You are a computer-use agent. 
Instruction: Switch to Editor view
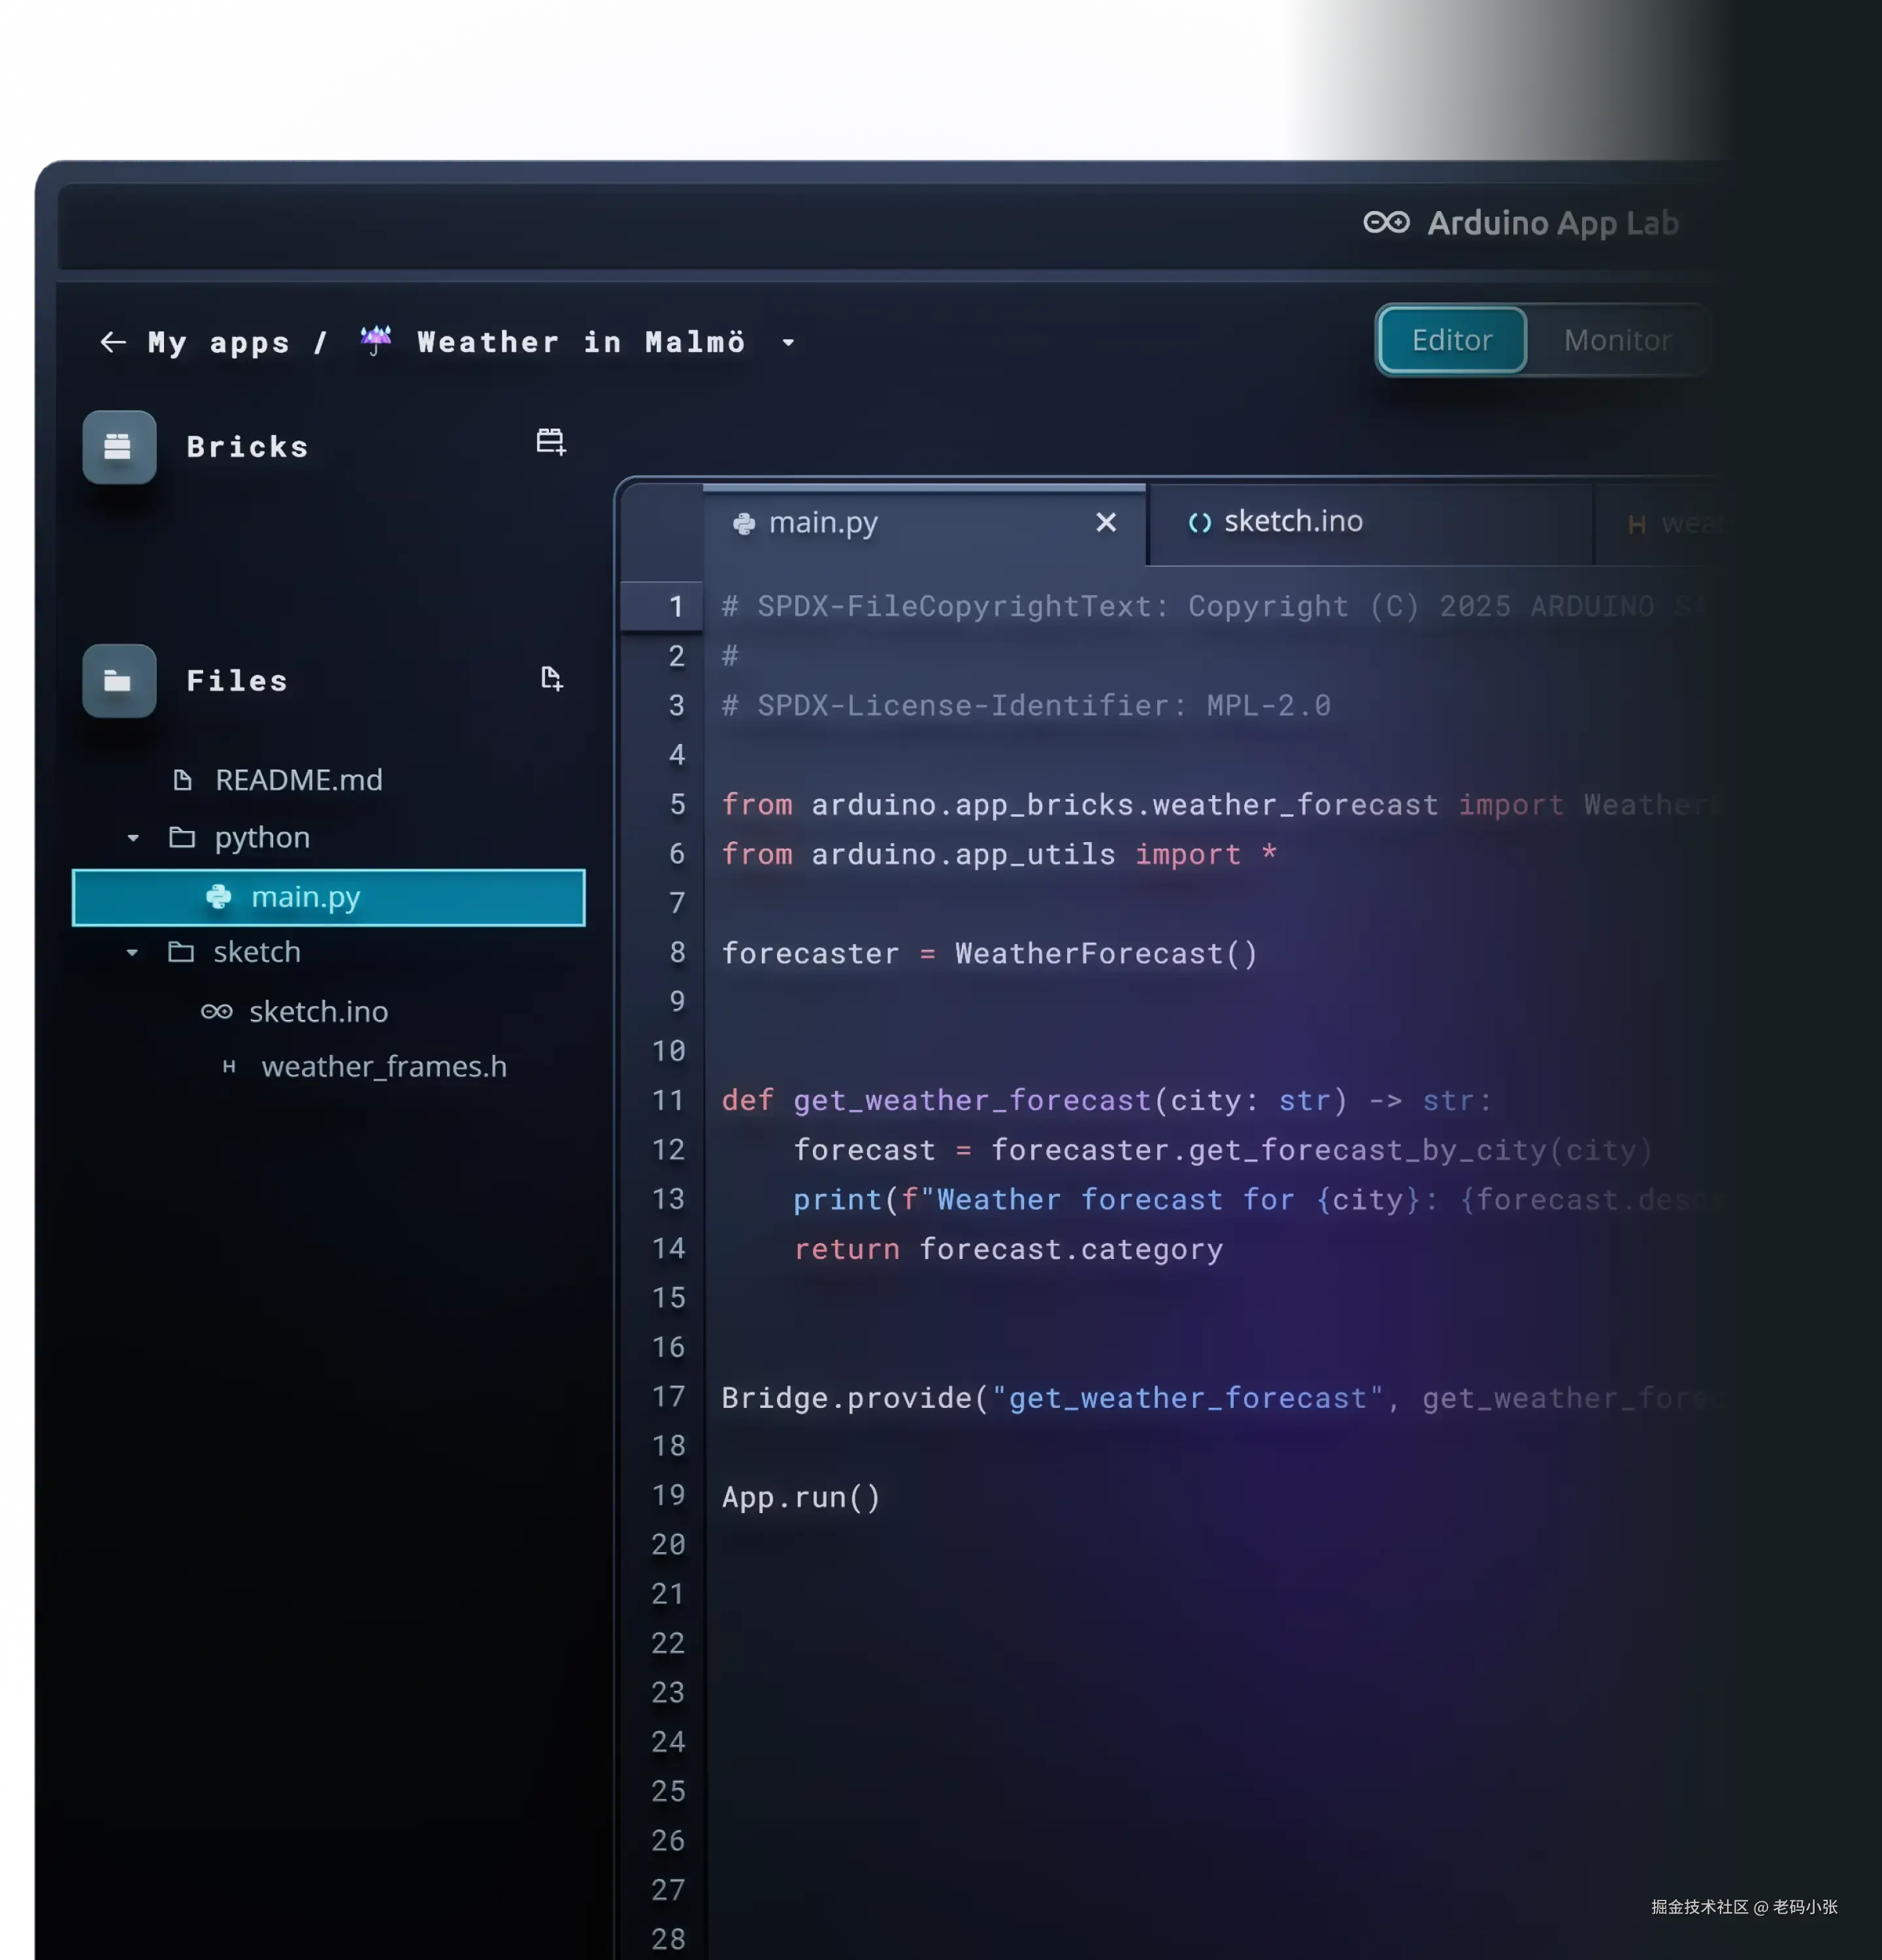click(1451, 340)
